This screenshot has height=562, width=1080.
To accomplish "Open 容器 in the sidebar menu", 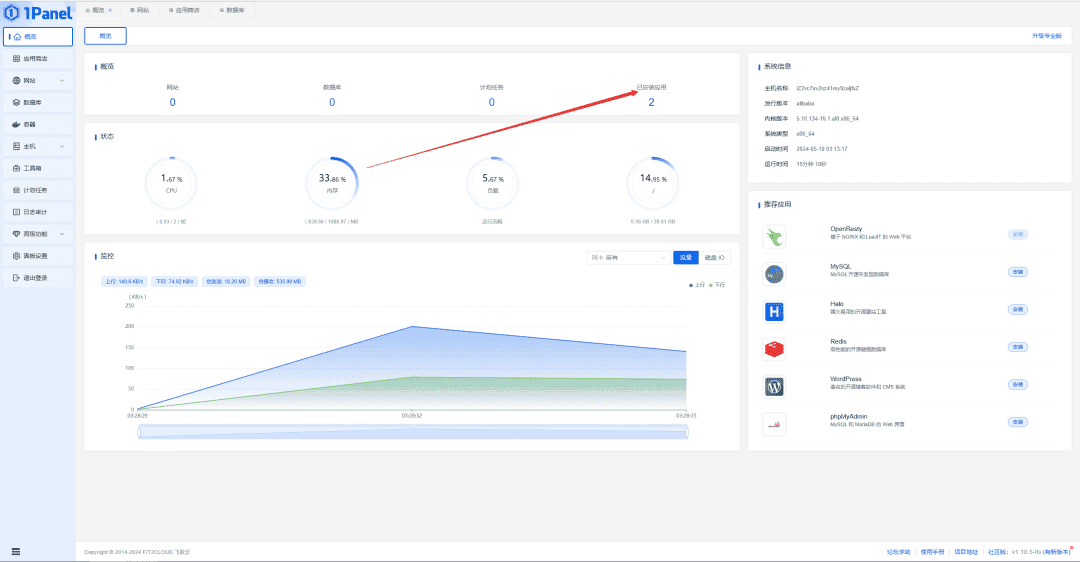I will coord(38,124).
